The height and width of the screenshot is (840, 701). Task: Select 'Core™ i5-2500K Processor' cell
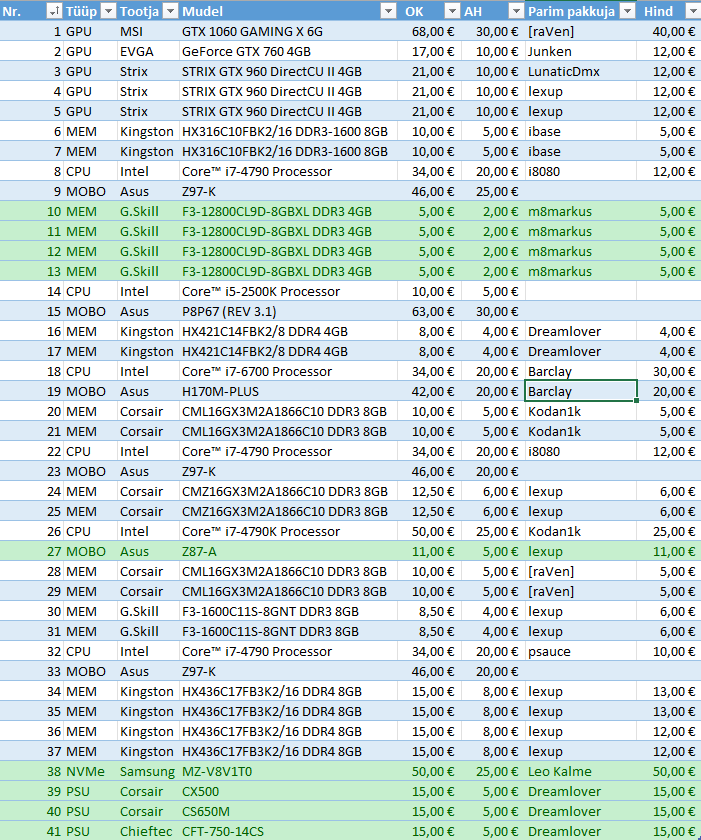pyautogui.click(x=288, y=291)
